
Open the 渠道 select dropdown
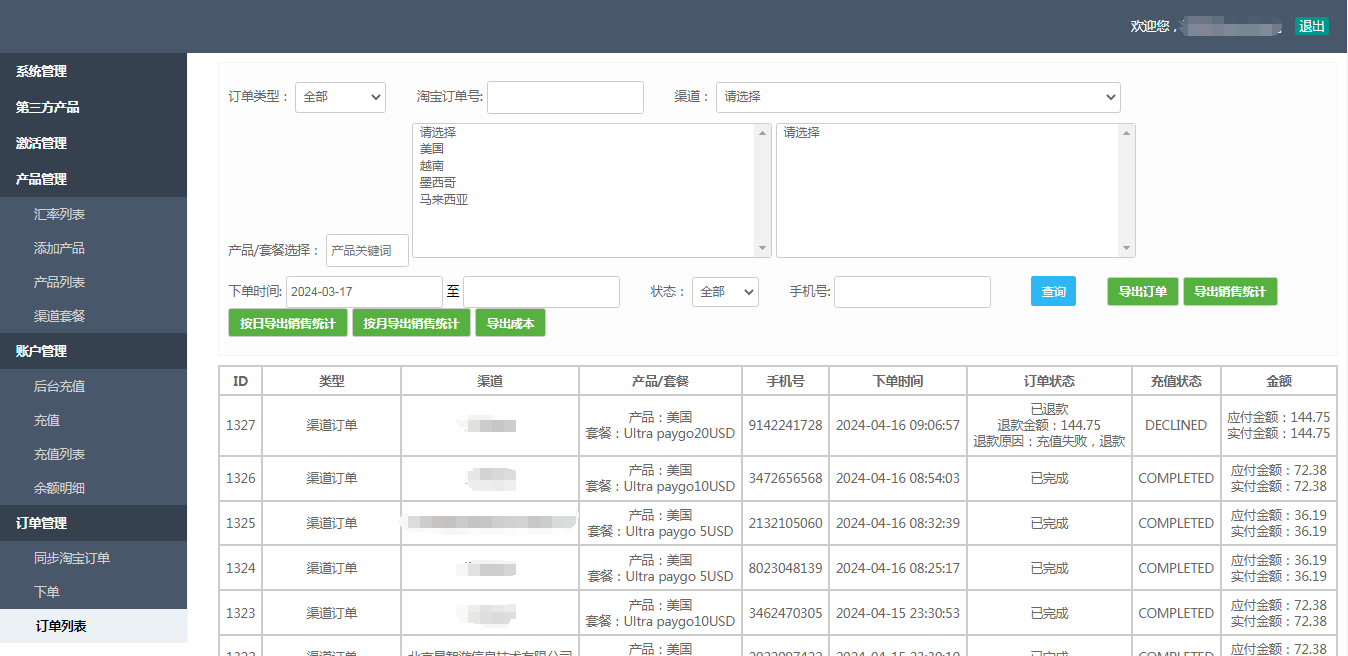tap(918, 97)
